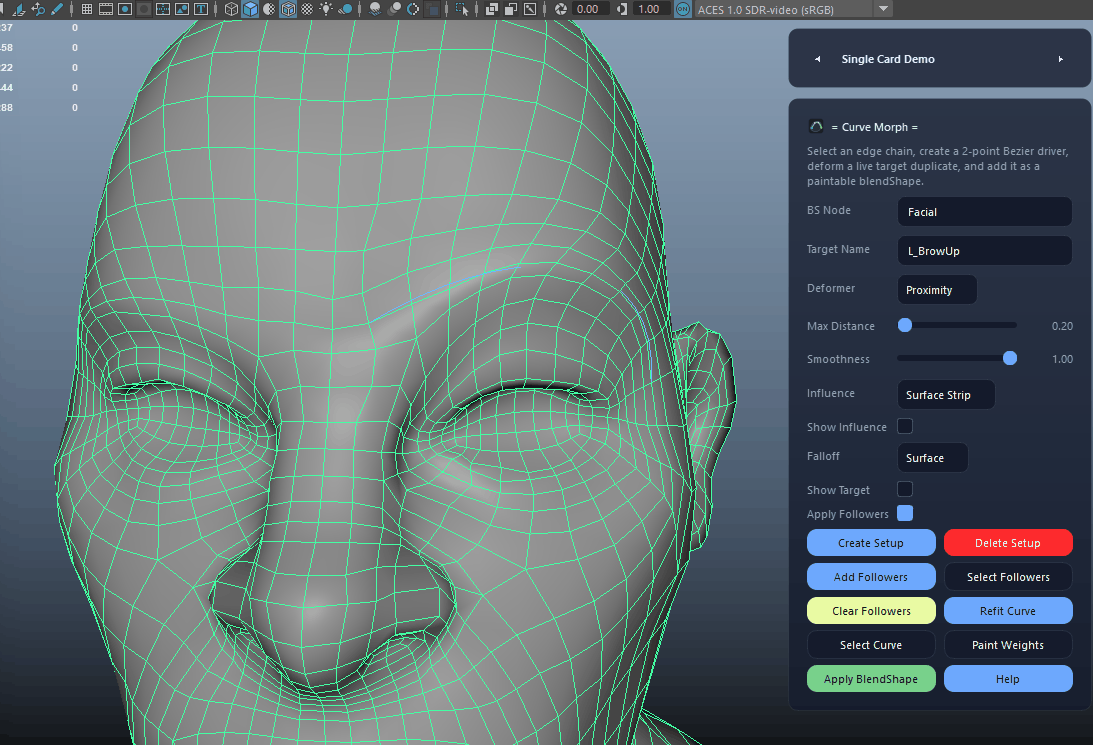Go to previous card with left arrow
Image resolution: width=1093 pixels, height=745 pixels.
(818, 59)
